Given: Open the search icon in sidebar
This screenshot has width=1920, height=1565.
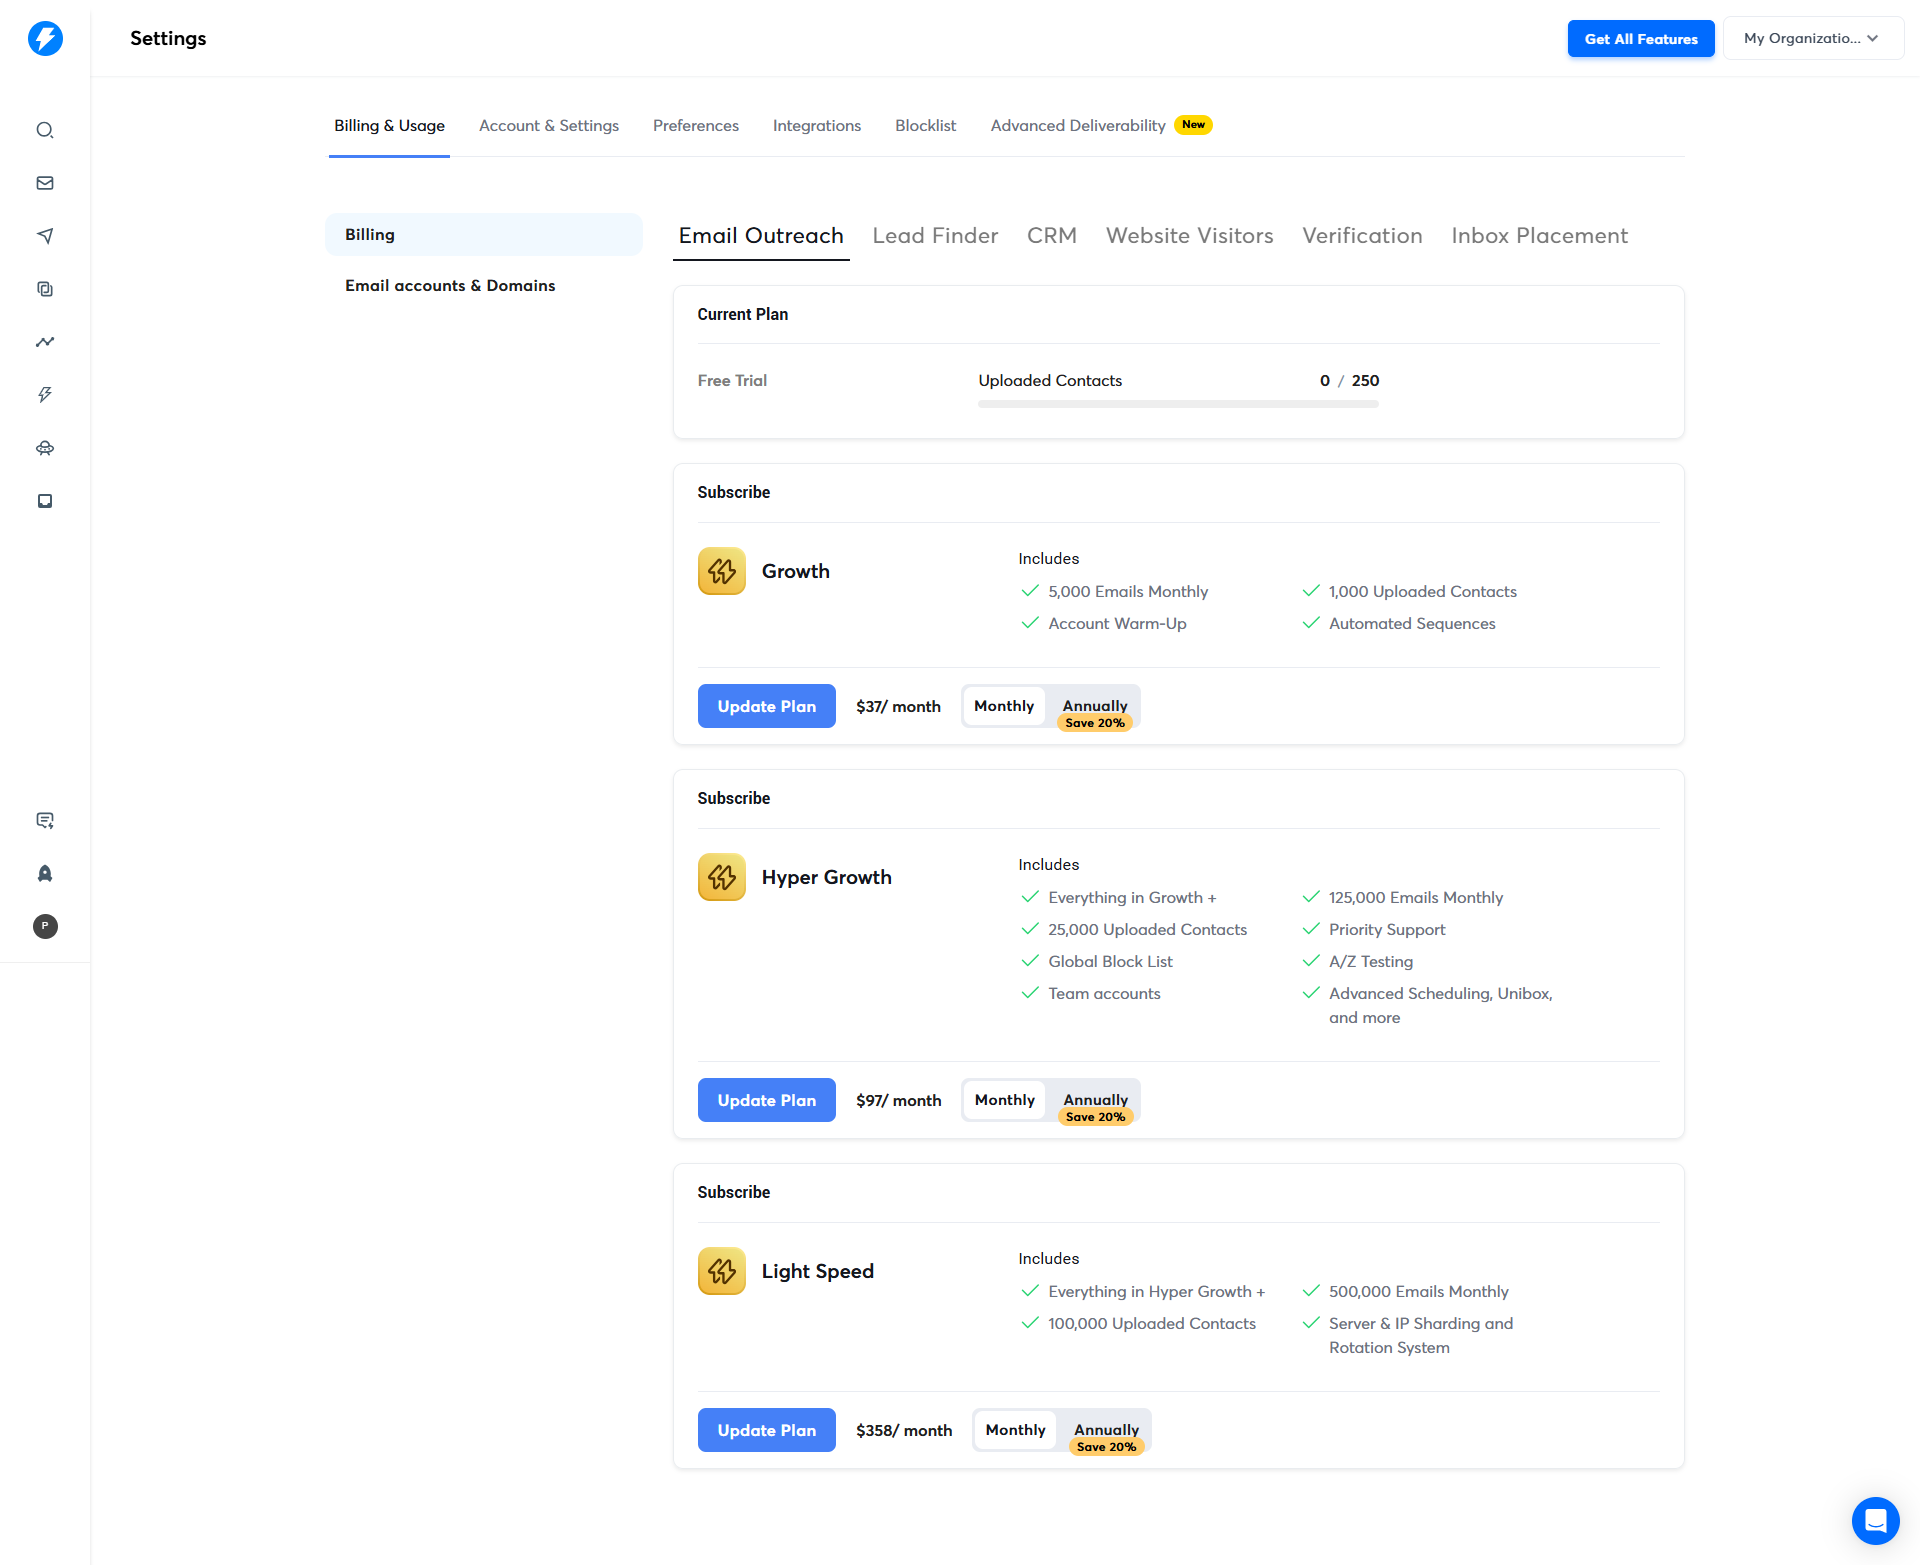Looking at the screenshot, I should 45,130.
